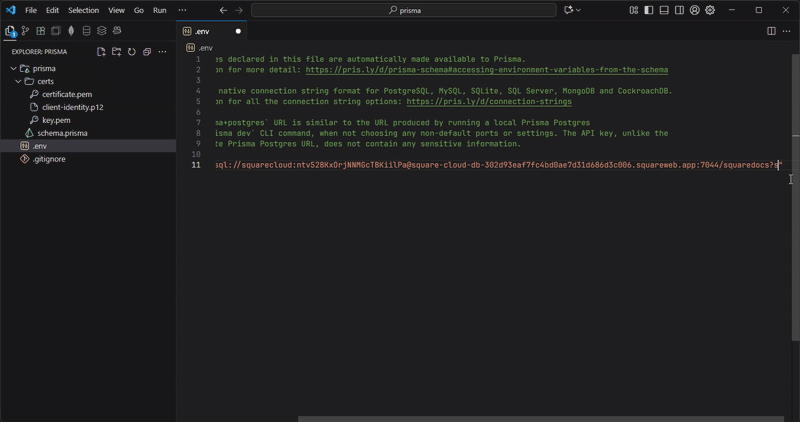This screenshot has height=422, width=800.
Task: Refresh the Explorer file tree
Action: (x=131, y=52)
